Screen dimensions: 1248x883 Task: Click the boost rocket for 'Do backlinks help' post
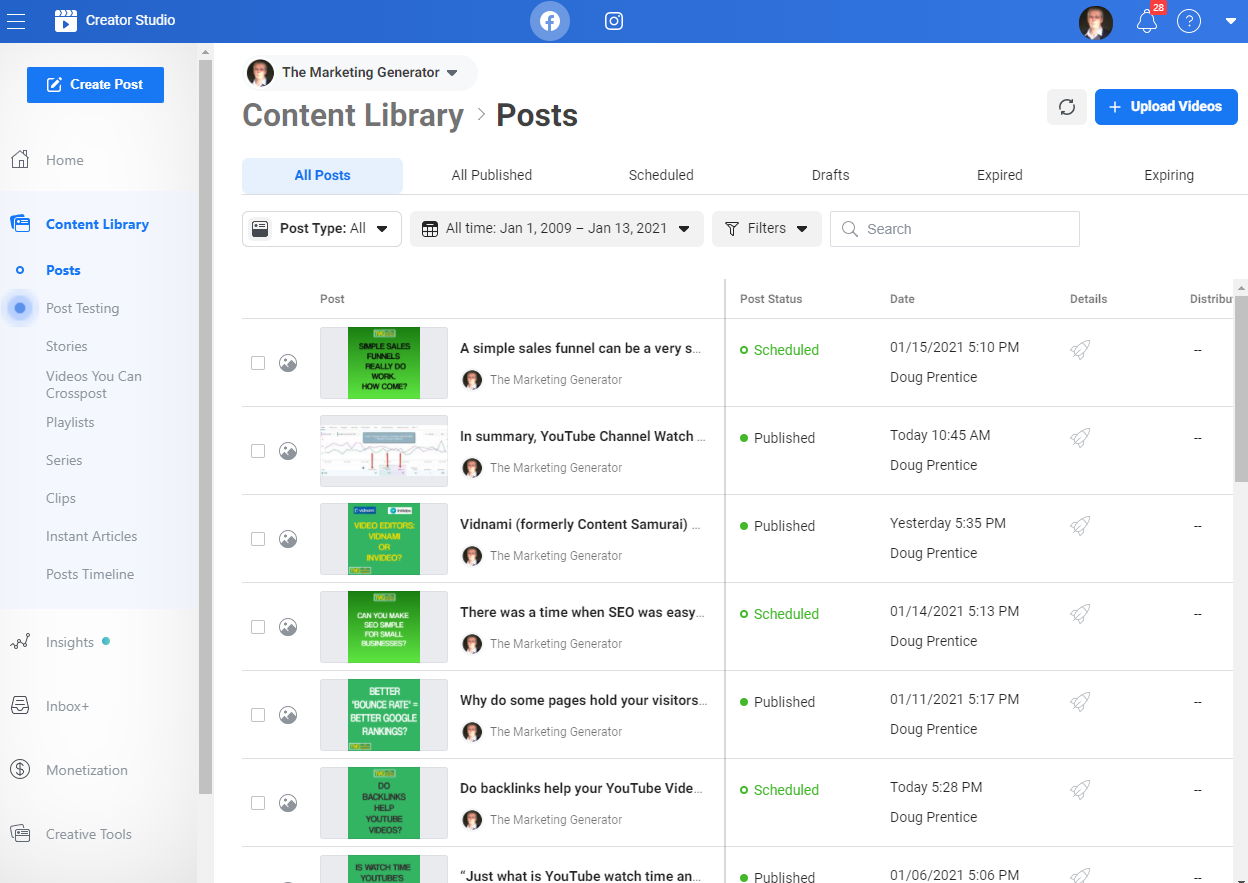click(x=1080, y=789)
